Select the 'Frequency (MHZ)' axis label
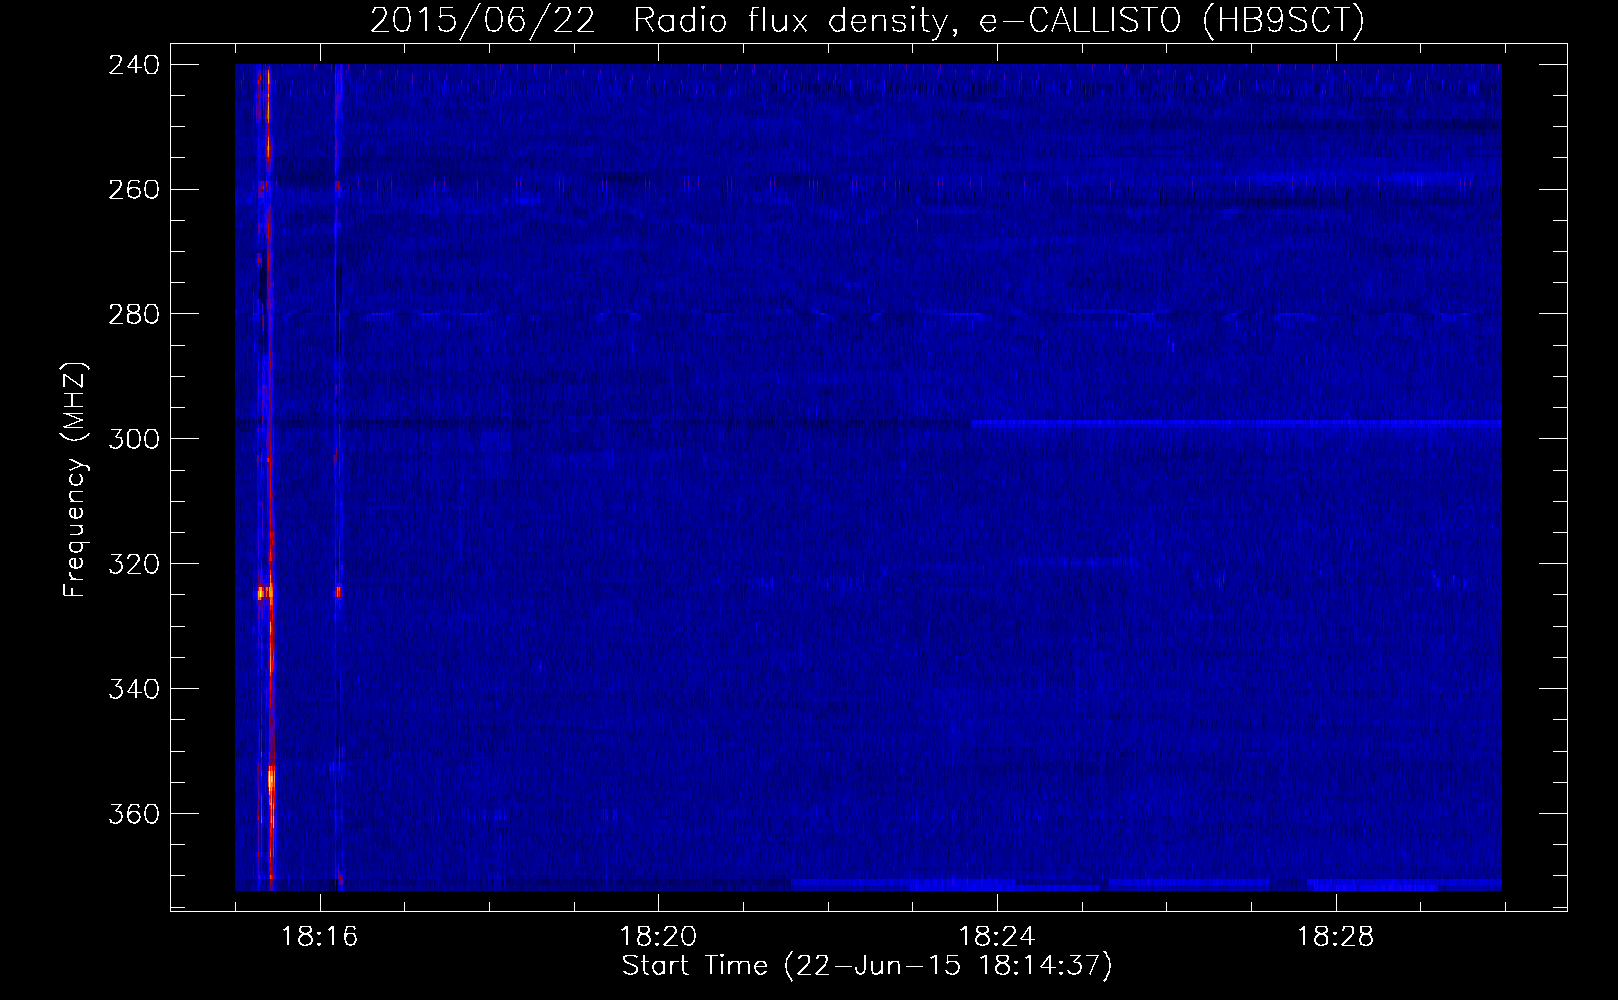Image resolution: width=1618 pixels, height=1000 pixels. [75, 479]
